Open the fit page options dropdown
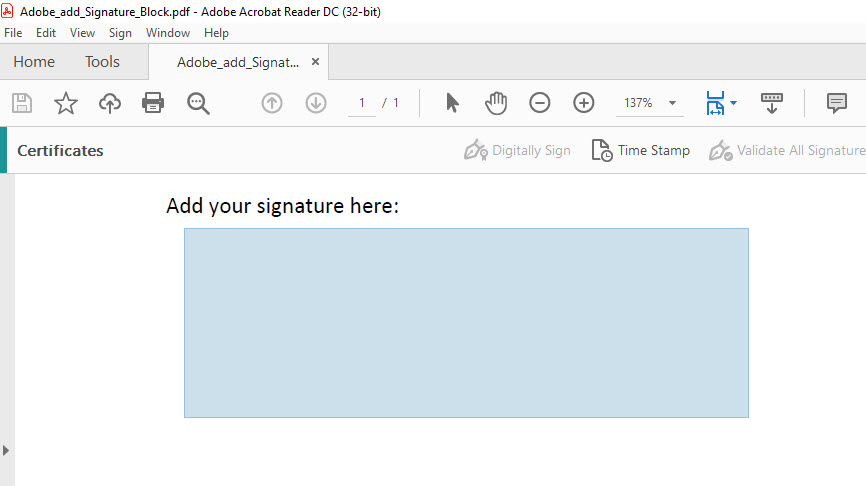This screenshot has width=866, height=486. click(x=733, y=103)
